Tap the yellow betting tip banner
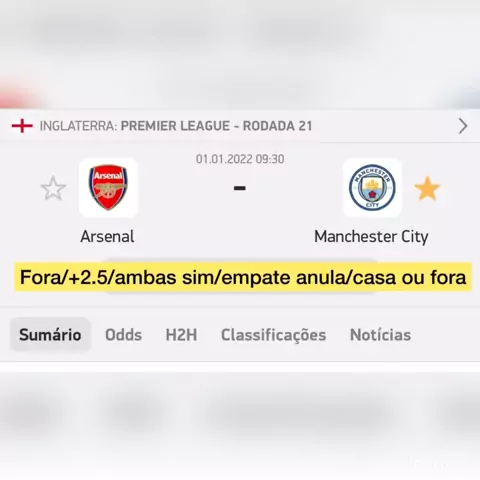 pyautogui.click(x=243, y=277)
